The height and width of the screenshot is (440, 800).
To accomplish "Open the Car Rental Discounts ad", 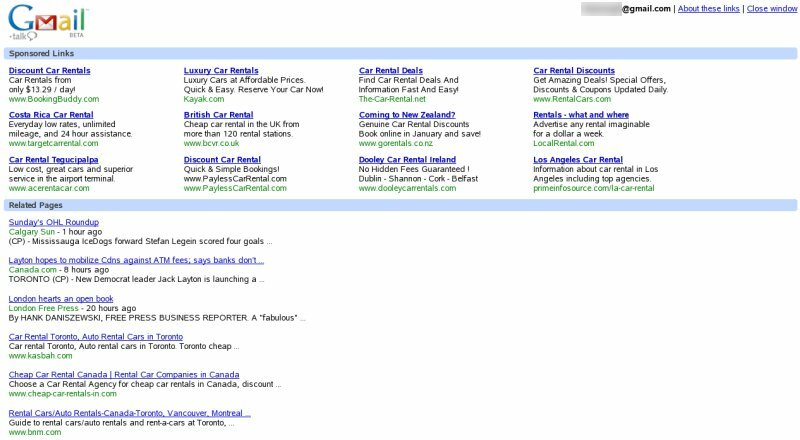I will click(x=574, y=70).
